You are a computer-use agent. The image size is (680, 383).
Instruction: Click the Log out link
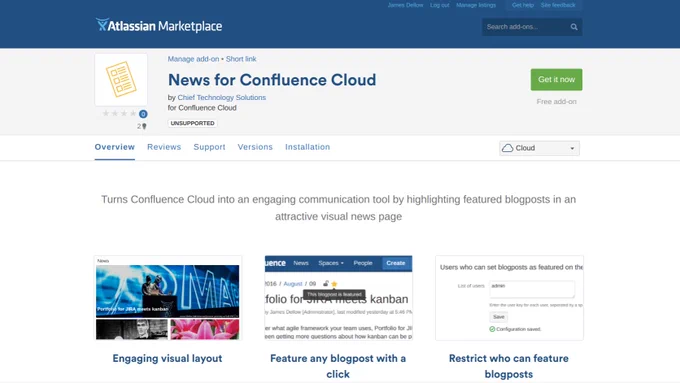coord(439,5)
